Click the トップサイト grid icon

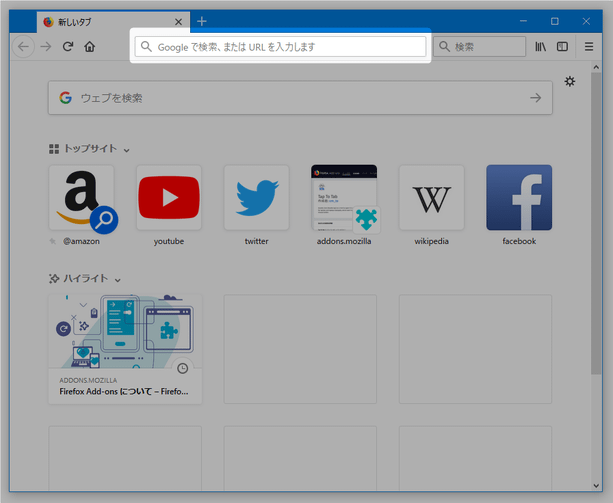tap(54, 149)
